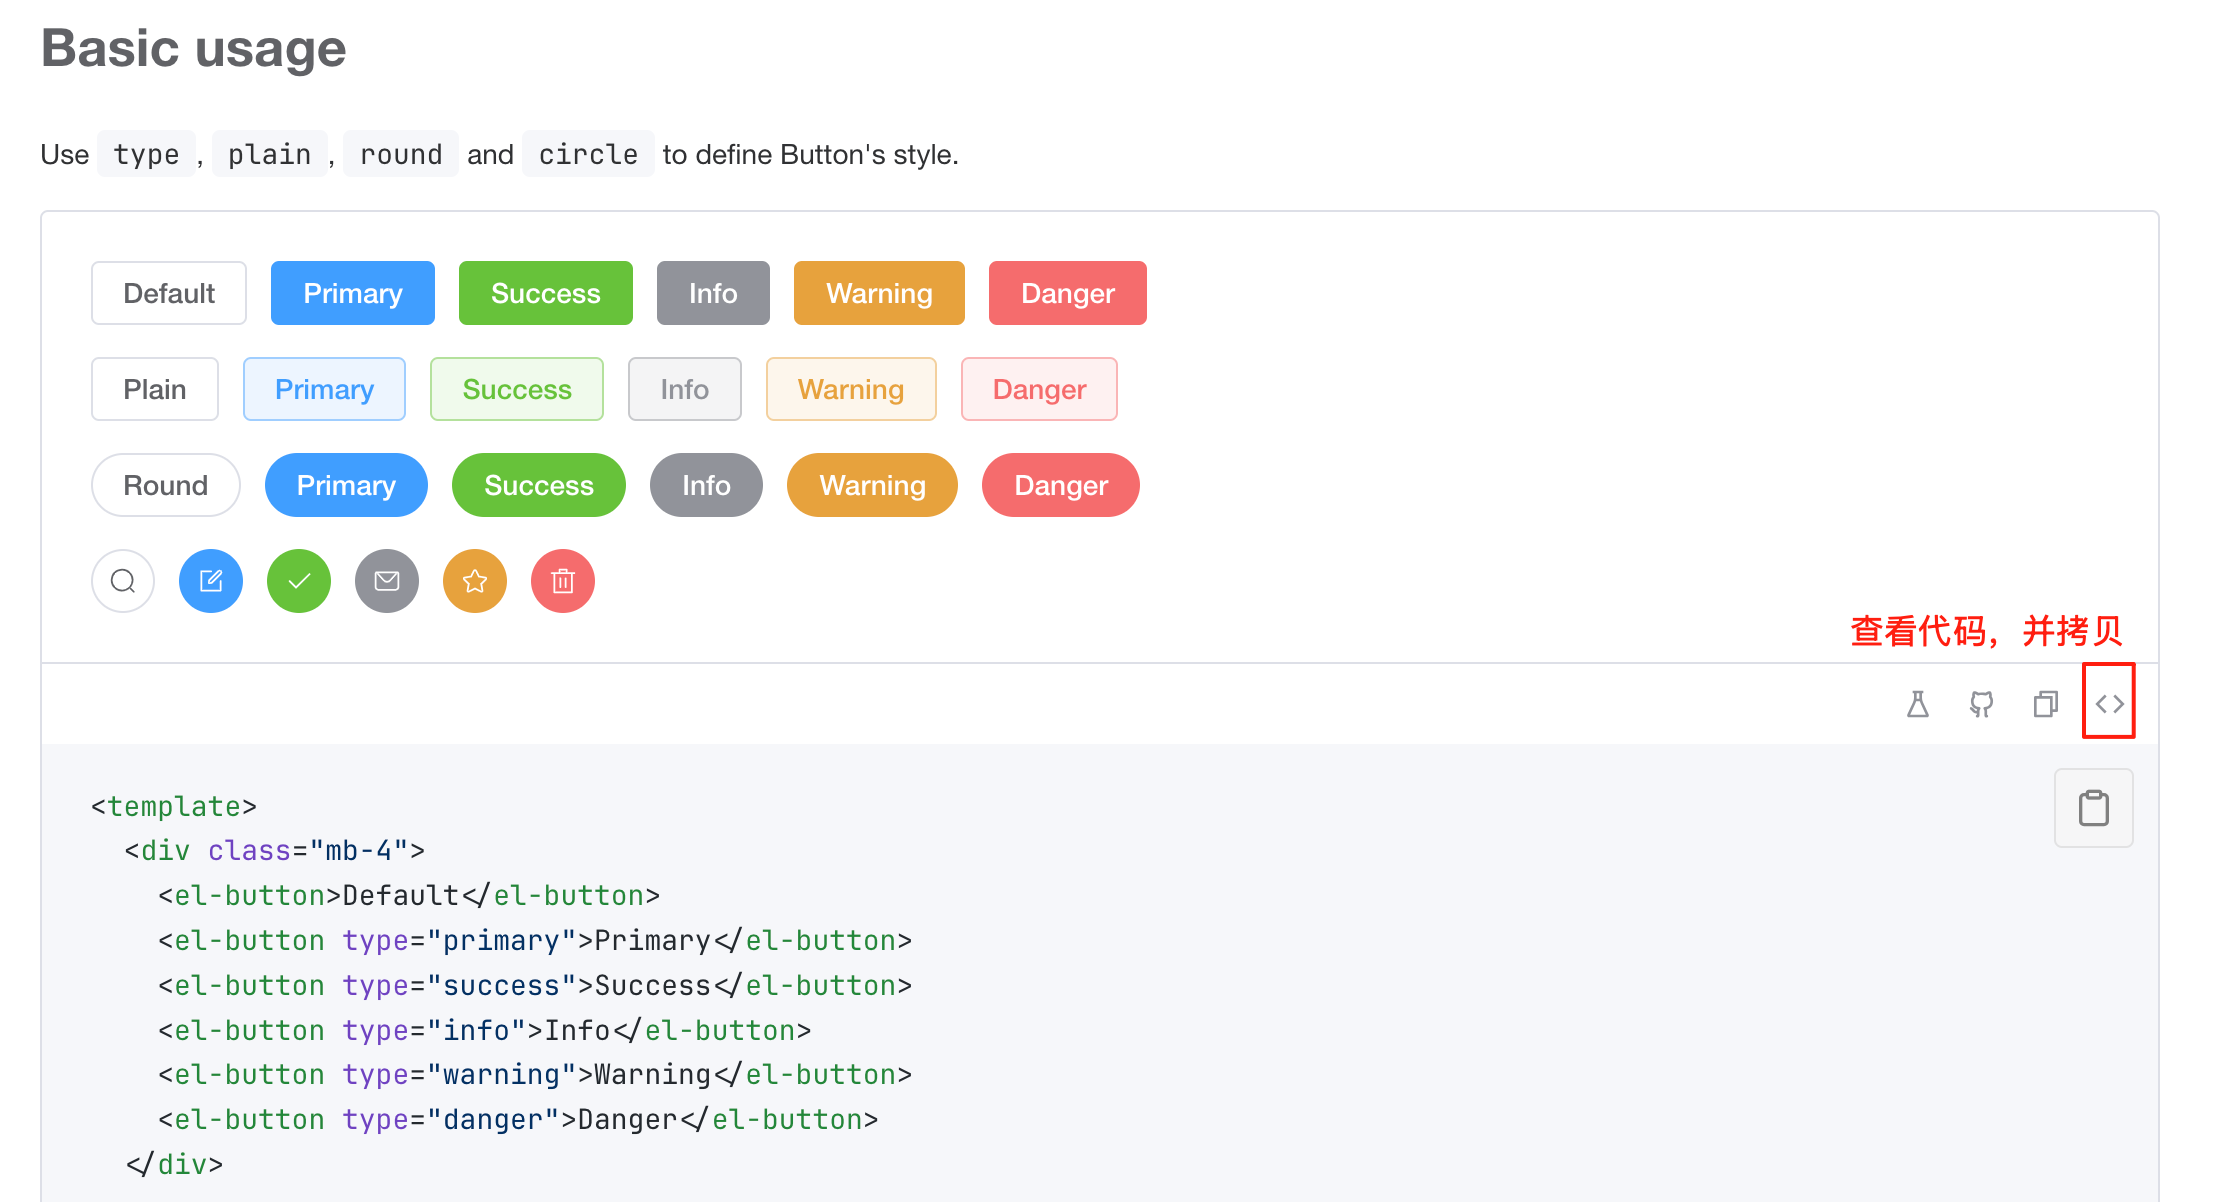The image size is (2214, 1202).
Task: Open the example in the online Playground
Action: coord(1918,704)
